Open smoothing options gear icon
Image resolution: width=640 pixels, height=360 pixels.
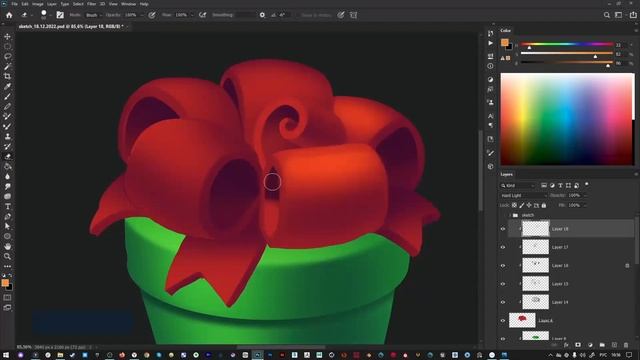tap(262, 15)
